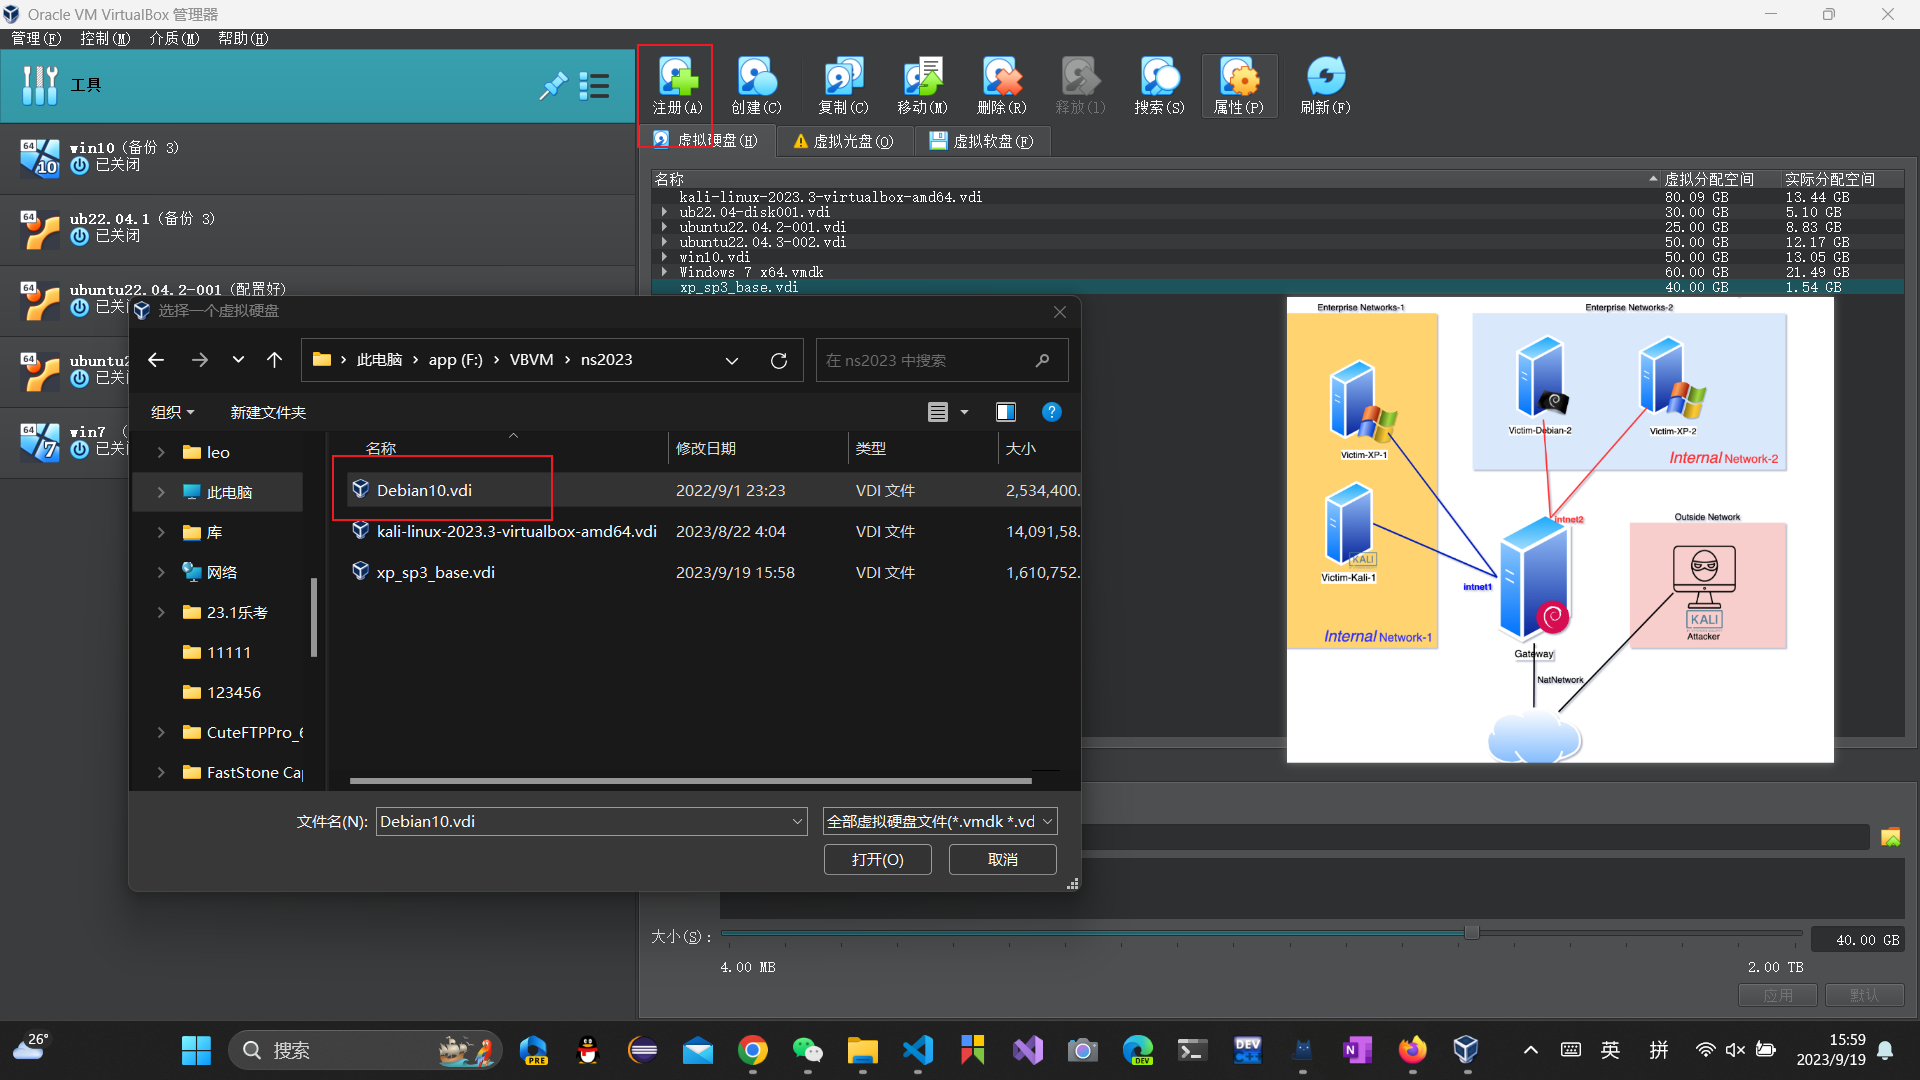Open File Explorer from the taskbar
This screenshot has height=1080, width=1920.
tap(863, 1050)
